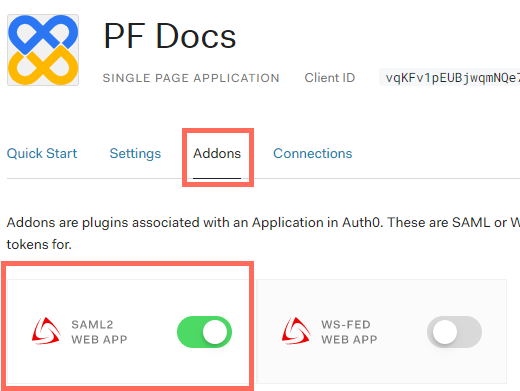Click the Client ID label
This screenshot has height=391, width=520.
click(330, 78)
